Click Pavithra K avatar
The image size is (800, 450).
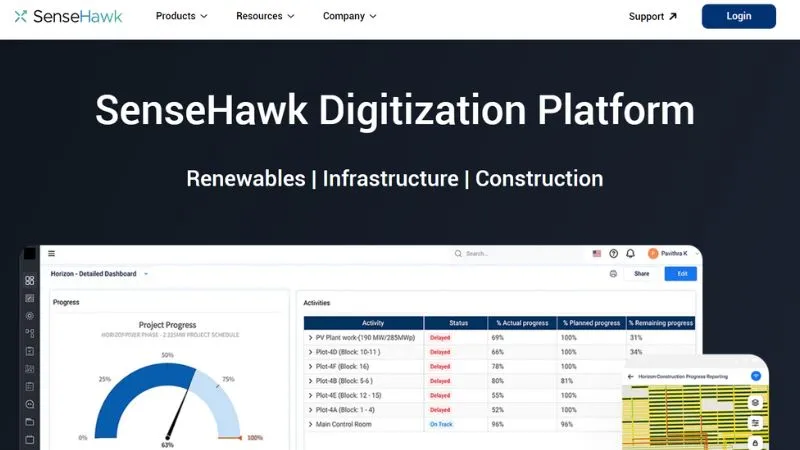653,254
